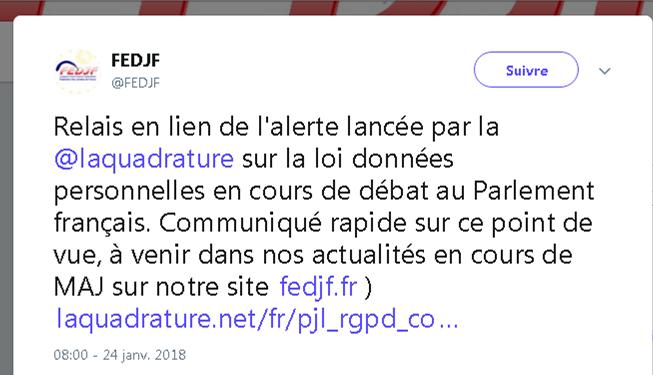Click the word 'Relais' starting the tweet

(x=88, y=127)
